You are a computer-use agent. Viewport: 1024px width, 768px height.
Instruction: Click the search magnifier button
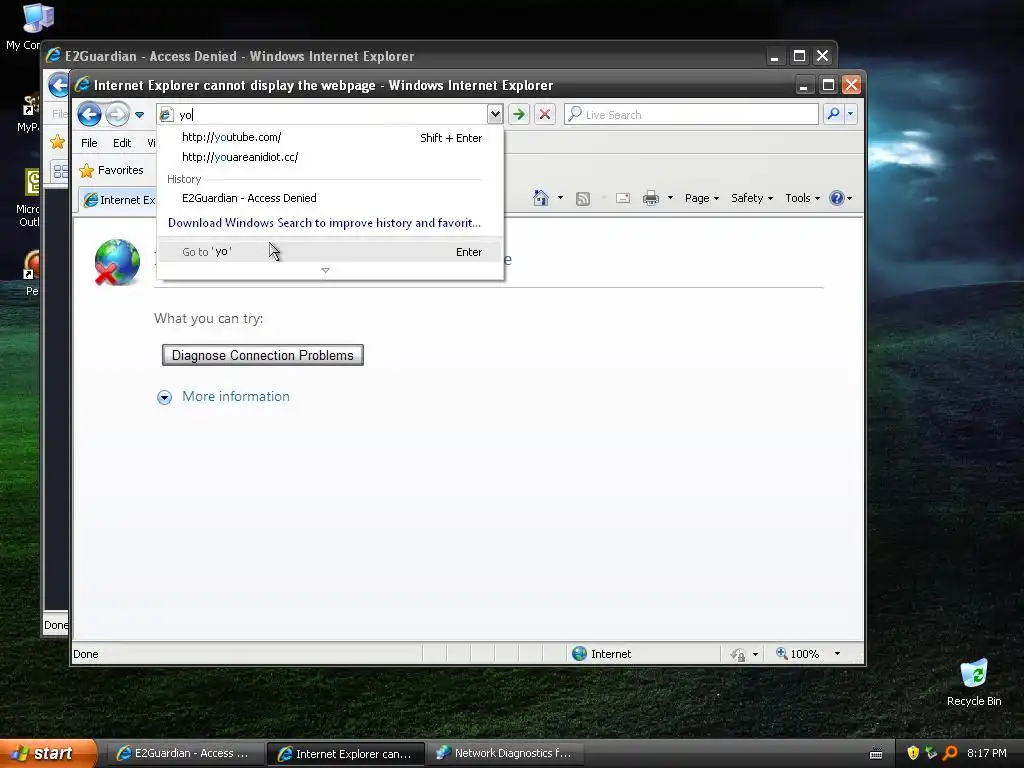[x=833, y=114]
